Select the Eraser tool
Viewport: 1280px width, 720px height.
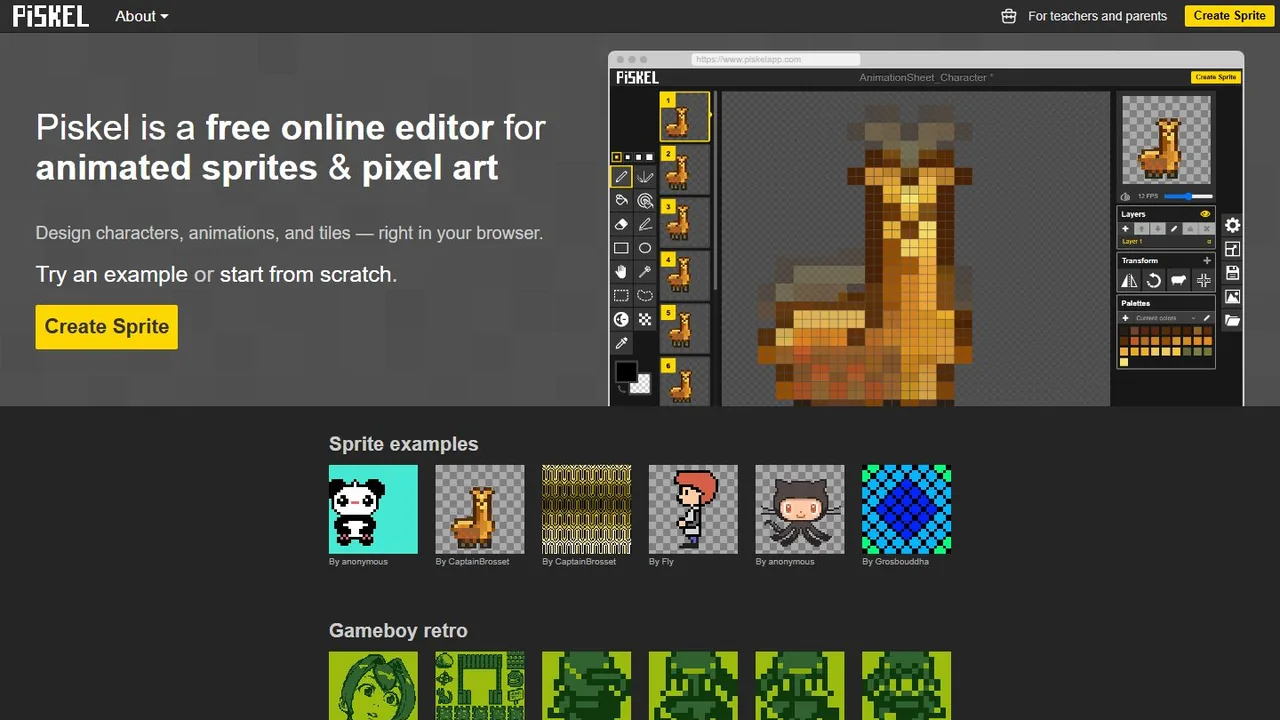tap(621, 225)
